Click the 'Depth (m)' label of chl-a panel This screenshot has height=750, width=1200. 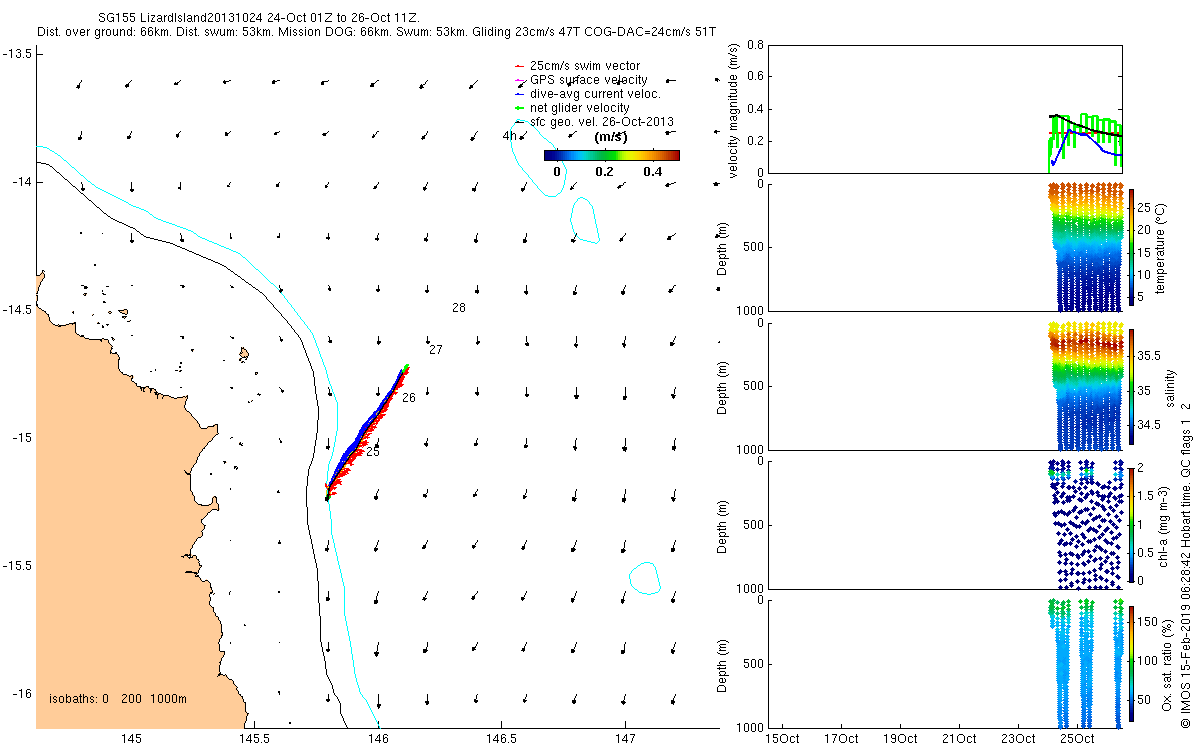[722, 525]
